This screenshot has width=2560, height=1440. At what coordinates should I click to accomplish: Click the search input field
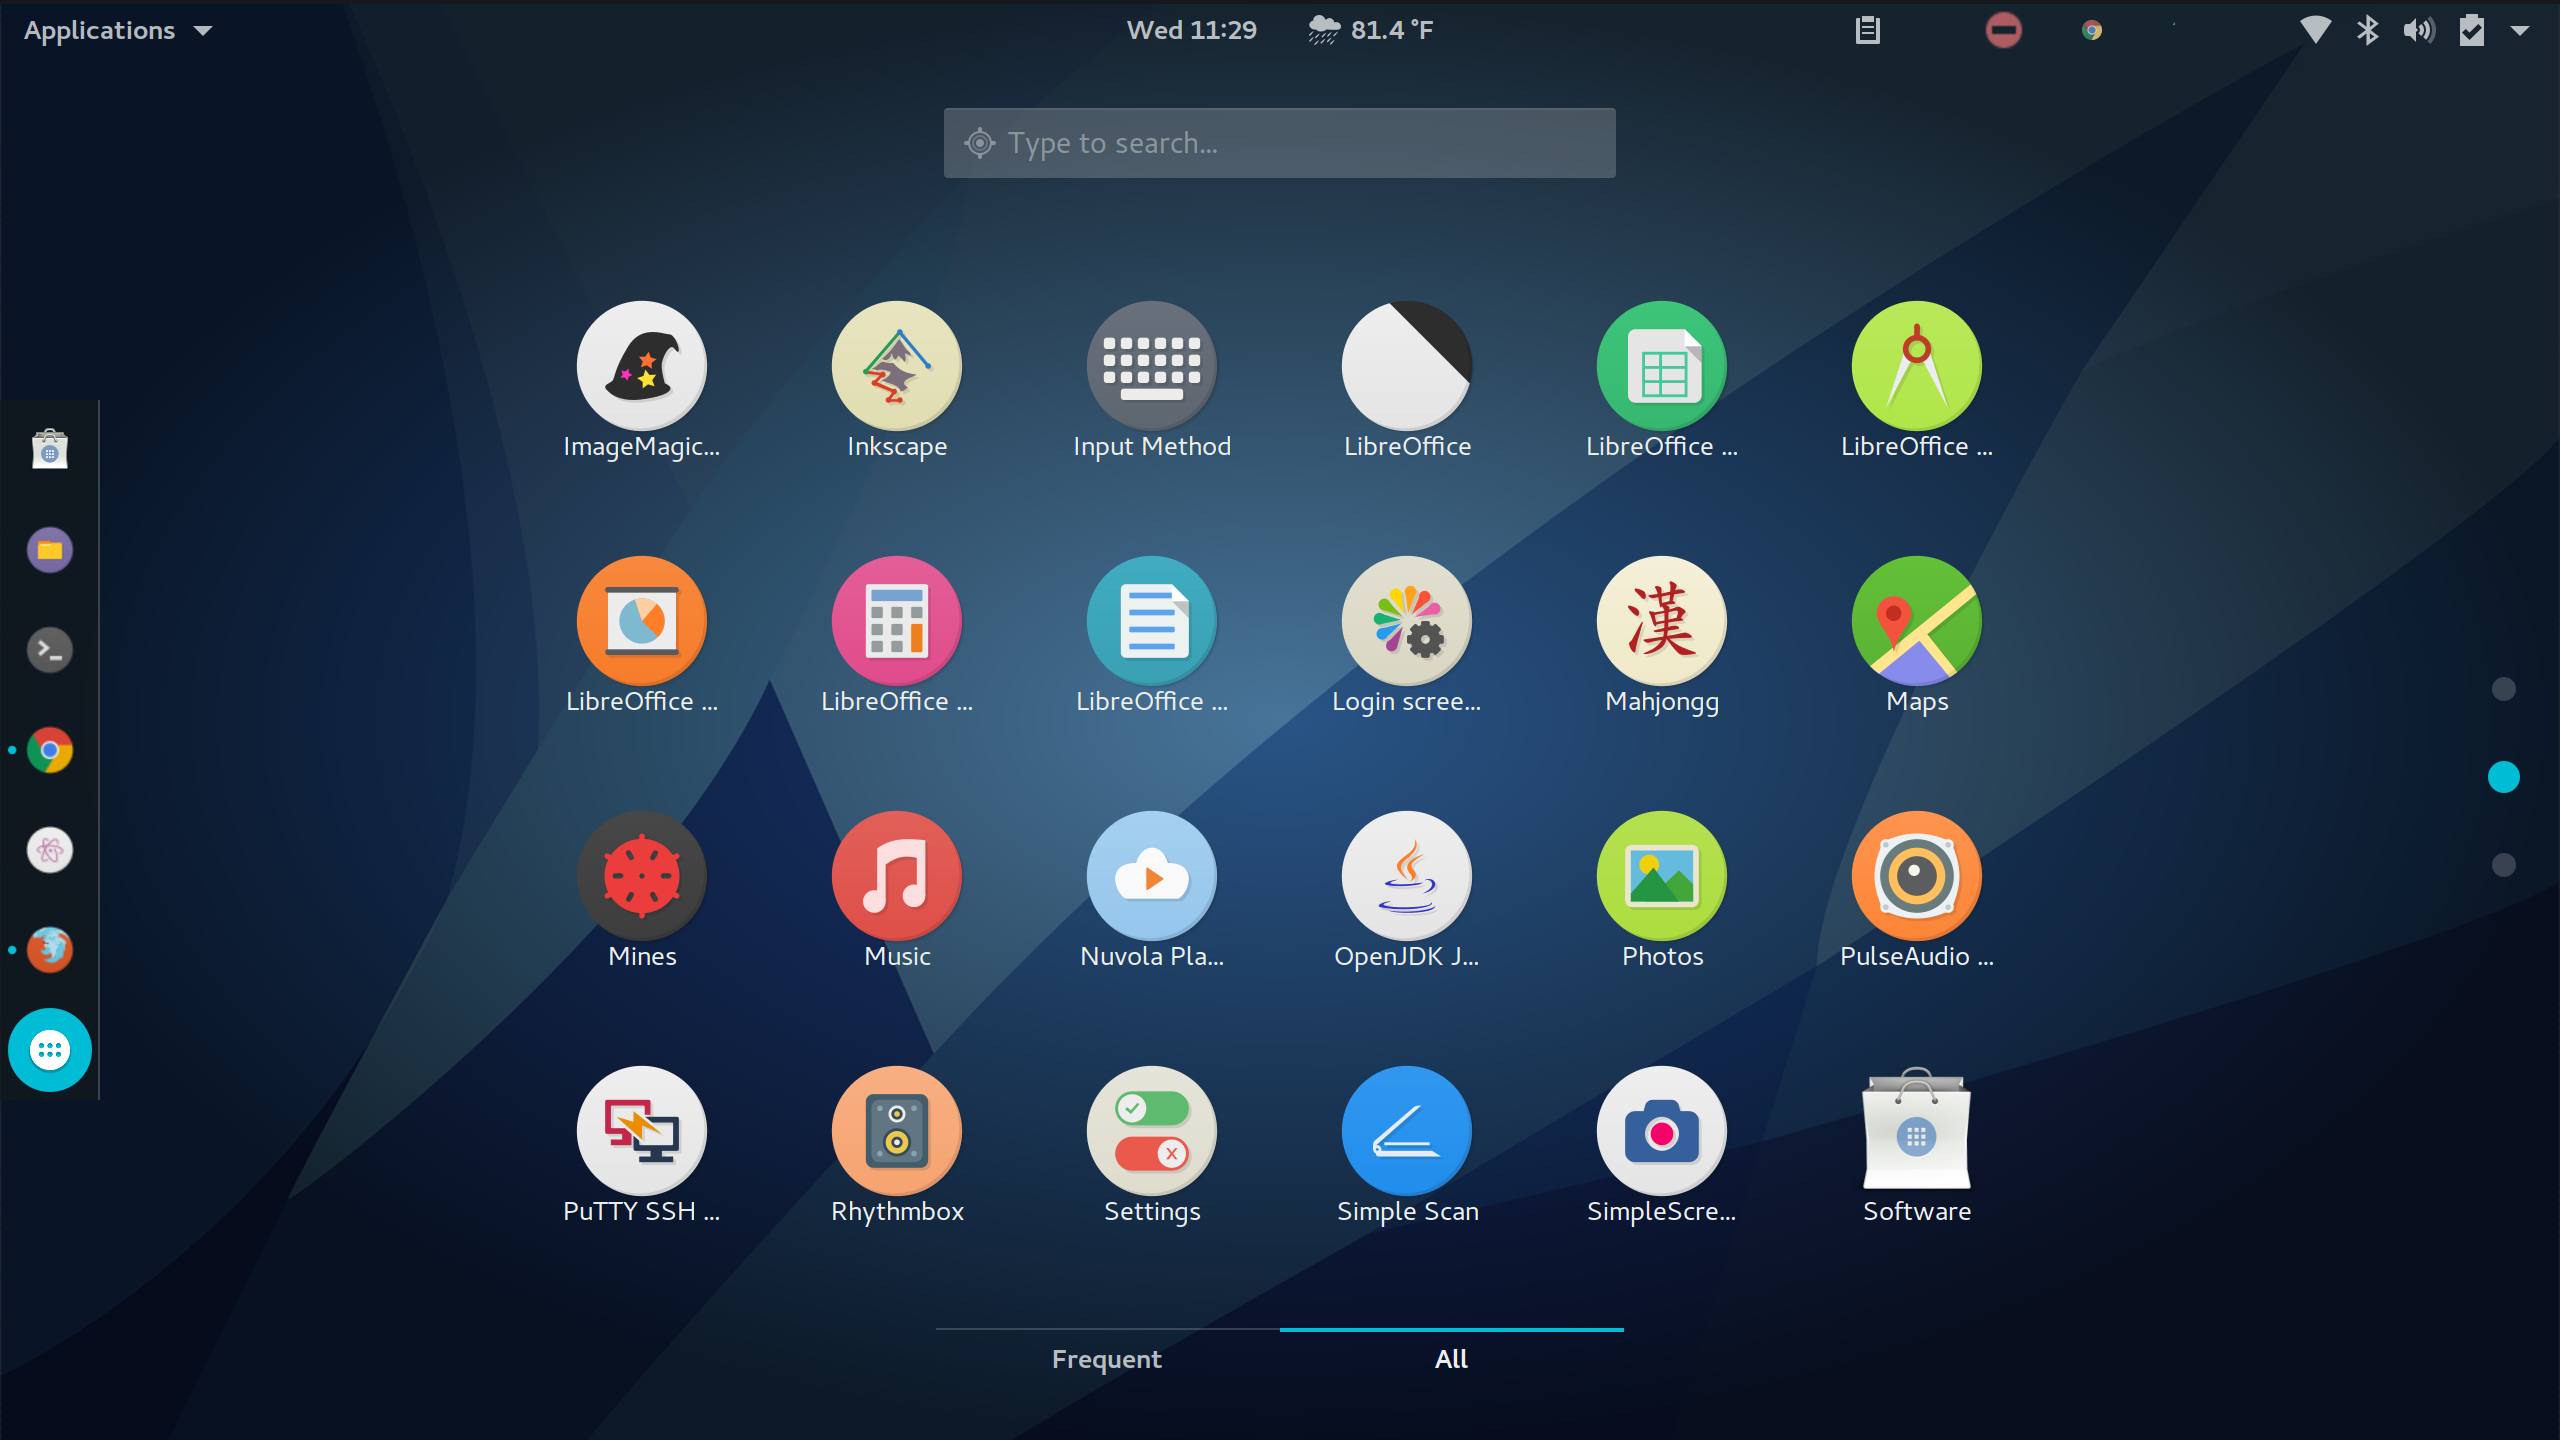click(1278, 142)
